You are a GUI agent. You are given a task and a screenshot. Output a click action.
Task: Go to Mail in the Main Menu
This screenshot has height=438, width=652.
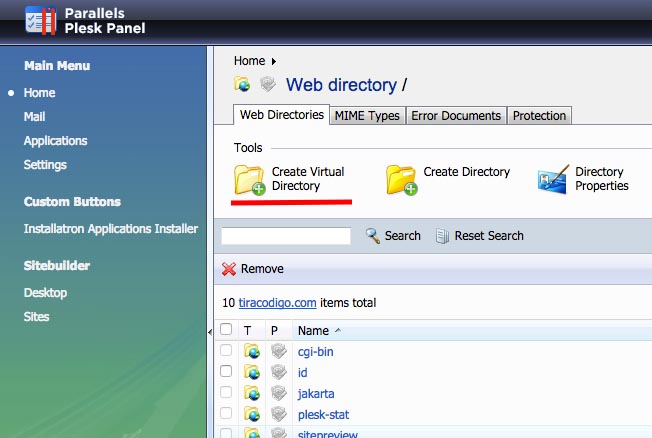(34, 117)
